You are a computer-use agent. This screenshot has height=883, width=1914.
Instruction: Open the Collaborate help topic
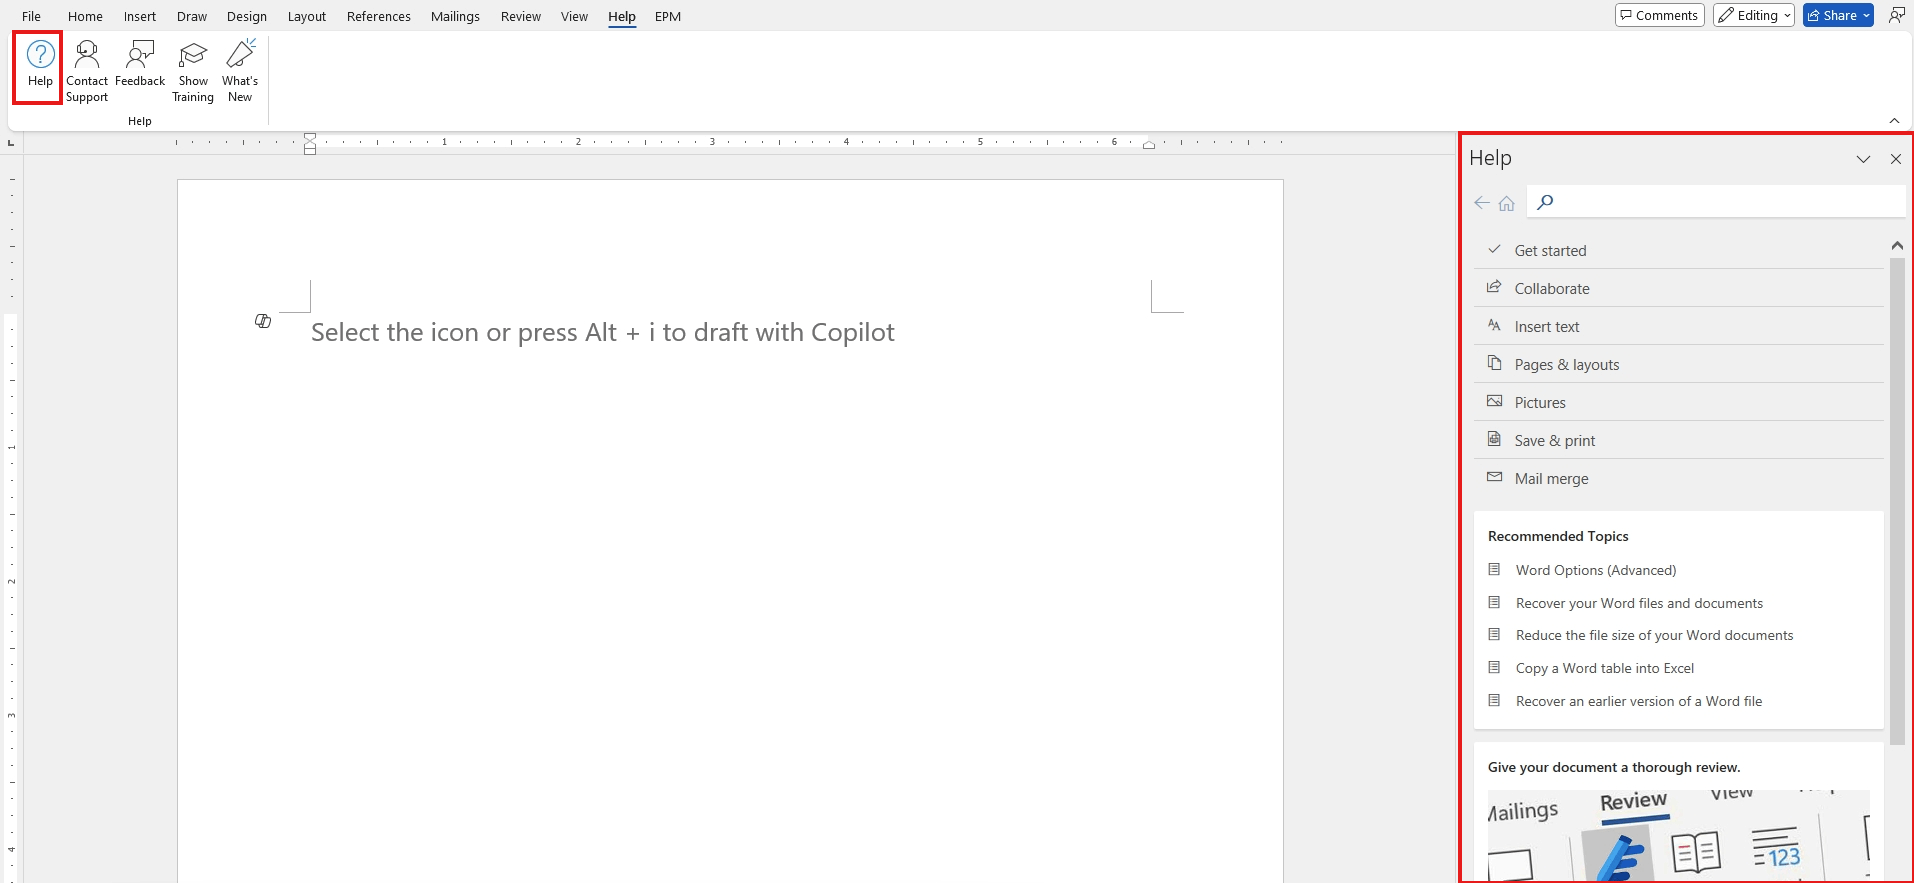(x=1679, y=288)
